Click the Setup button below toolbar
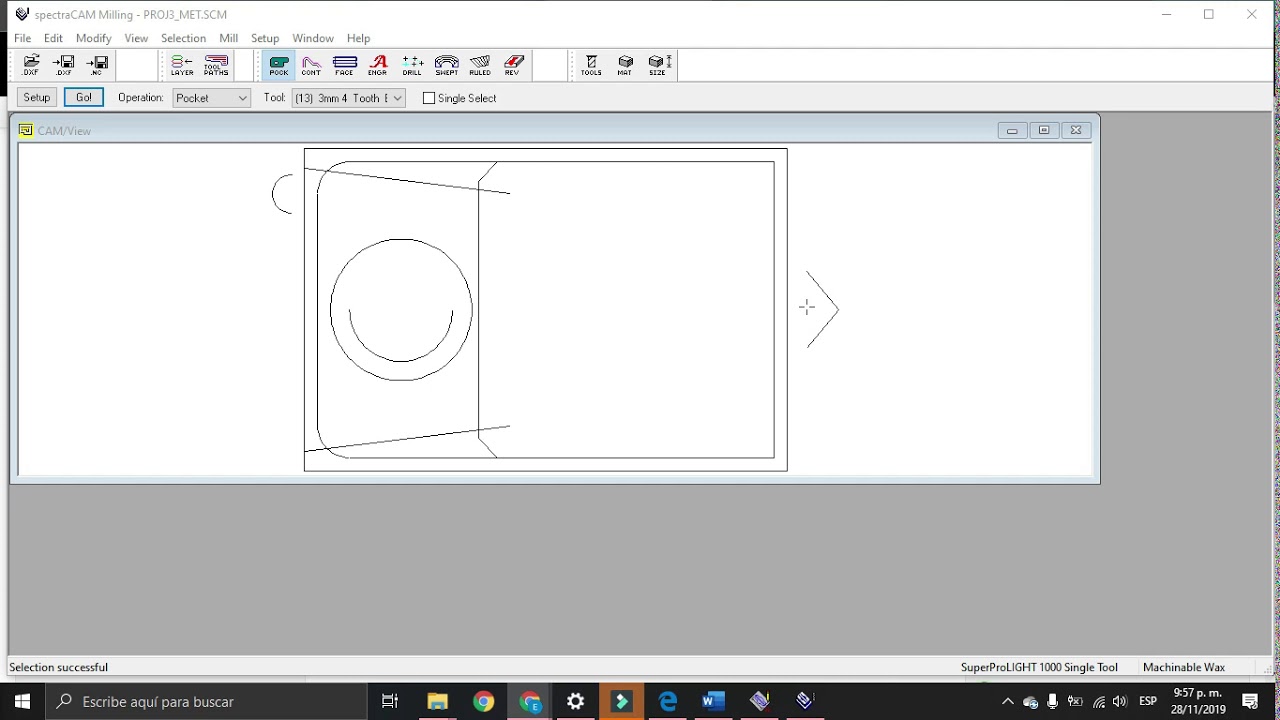Screen dimensions: 1280x720 pyautogui.click(x=37, y=97)
